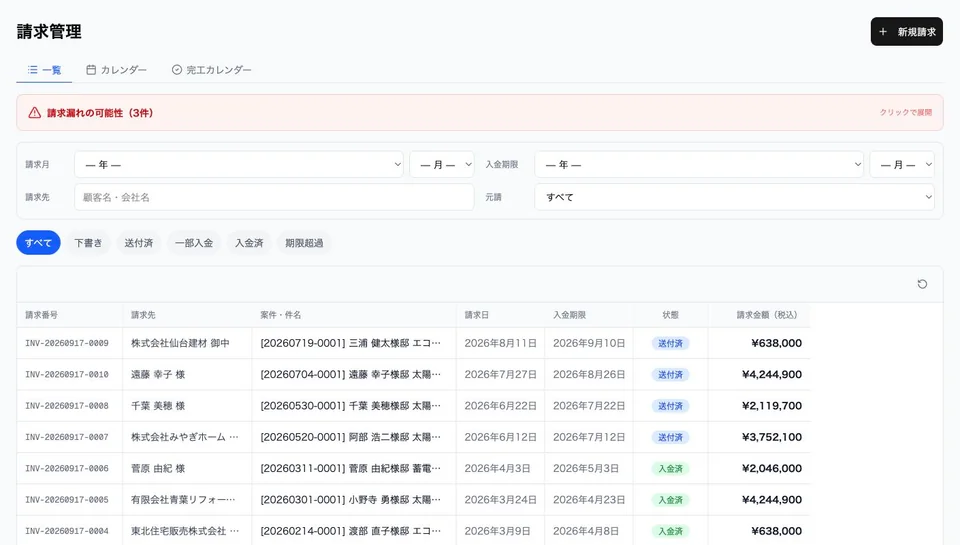The width and height of the screenshot is (960, 545).
Task: Open invoice INV-20260917-0006
Action: [x=67, y=468]
